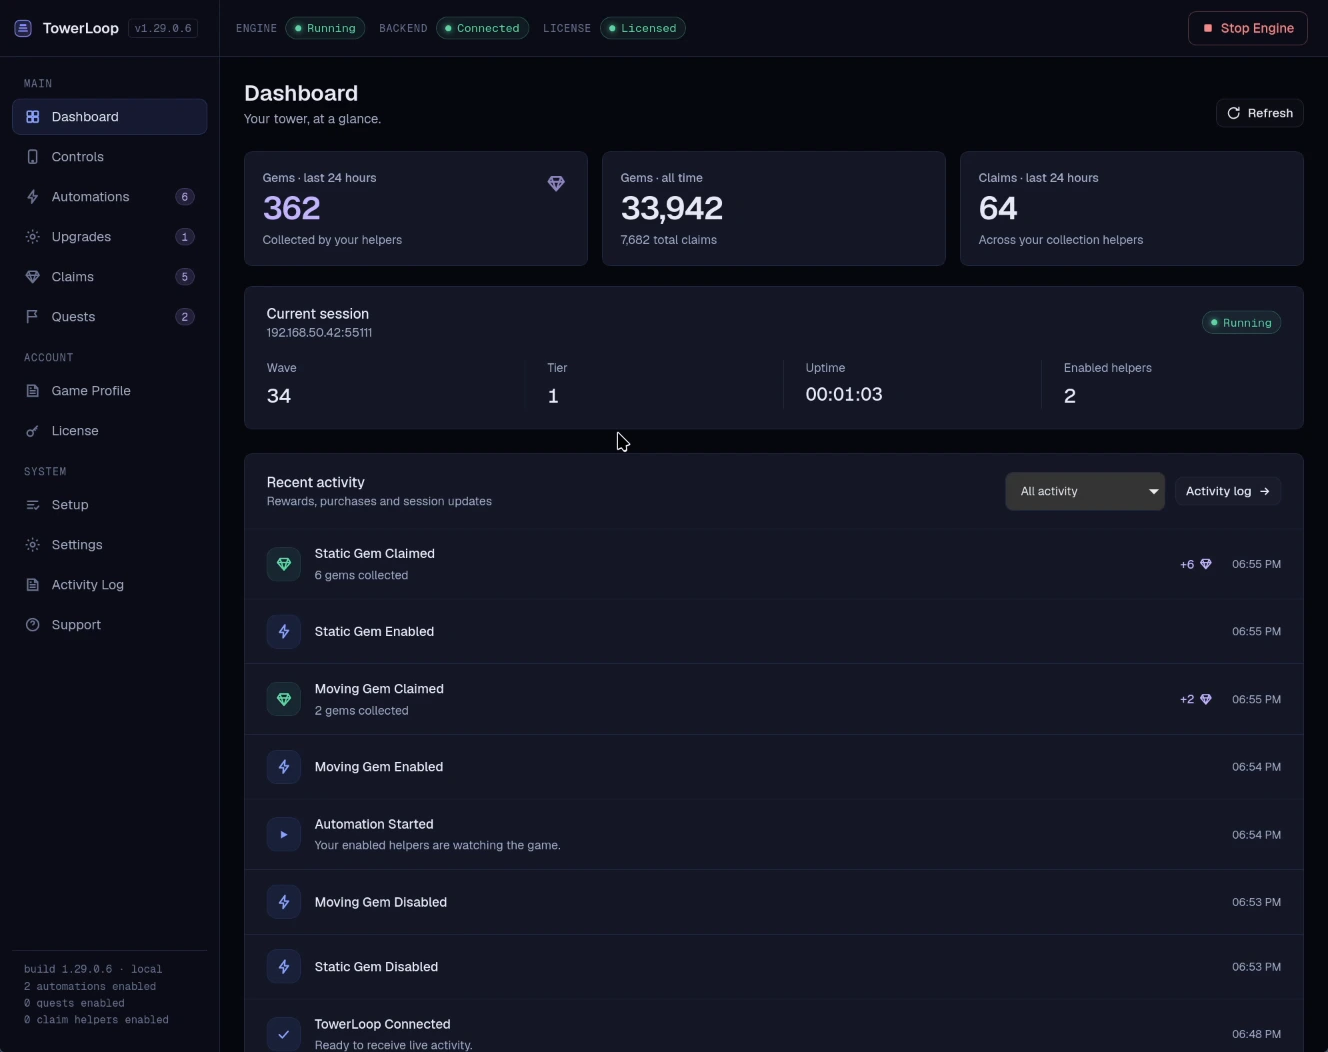Screen dimensions: 1328x1052
Task: Refresh the dashboard
Action: click(x=1260, y=113)
